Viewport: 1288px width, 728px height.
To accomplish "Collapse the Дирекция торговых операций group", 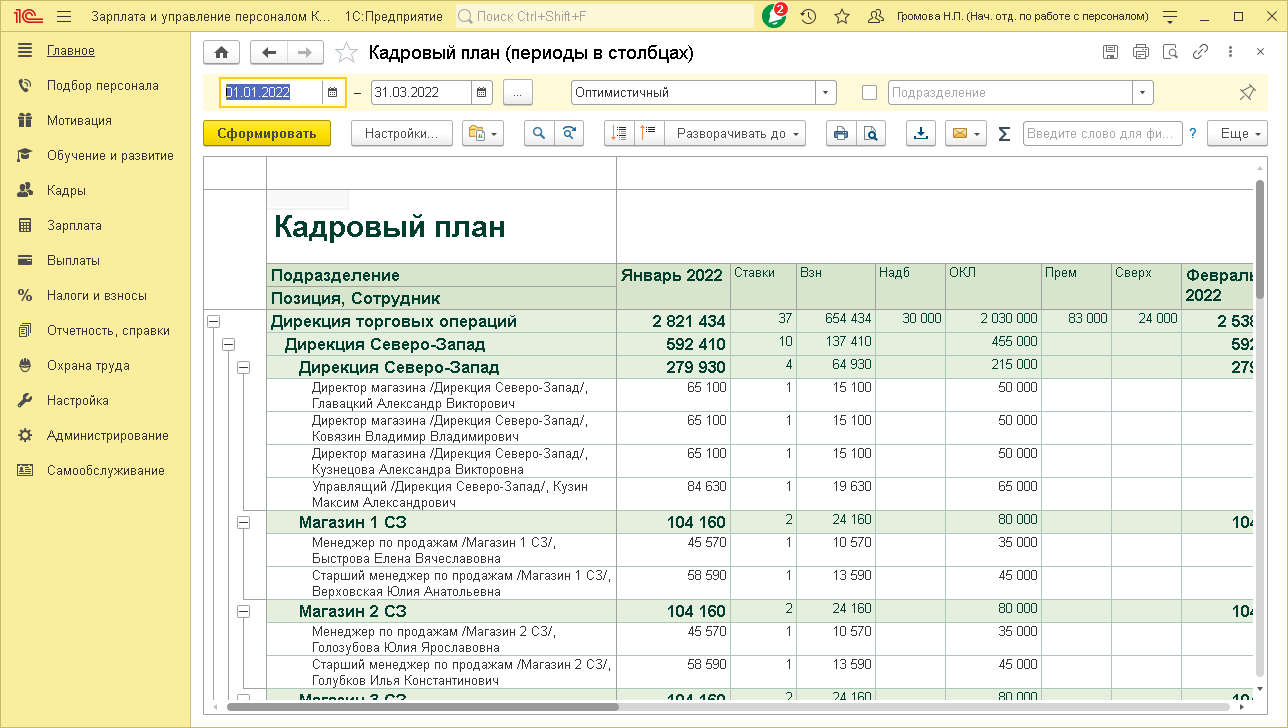I will [x=213, y=321].
